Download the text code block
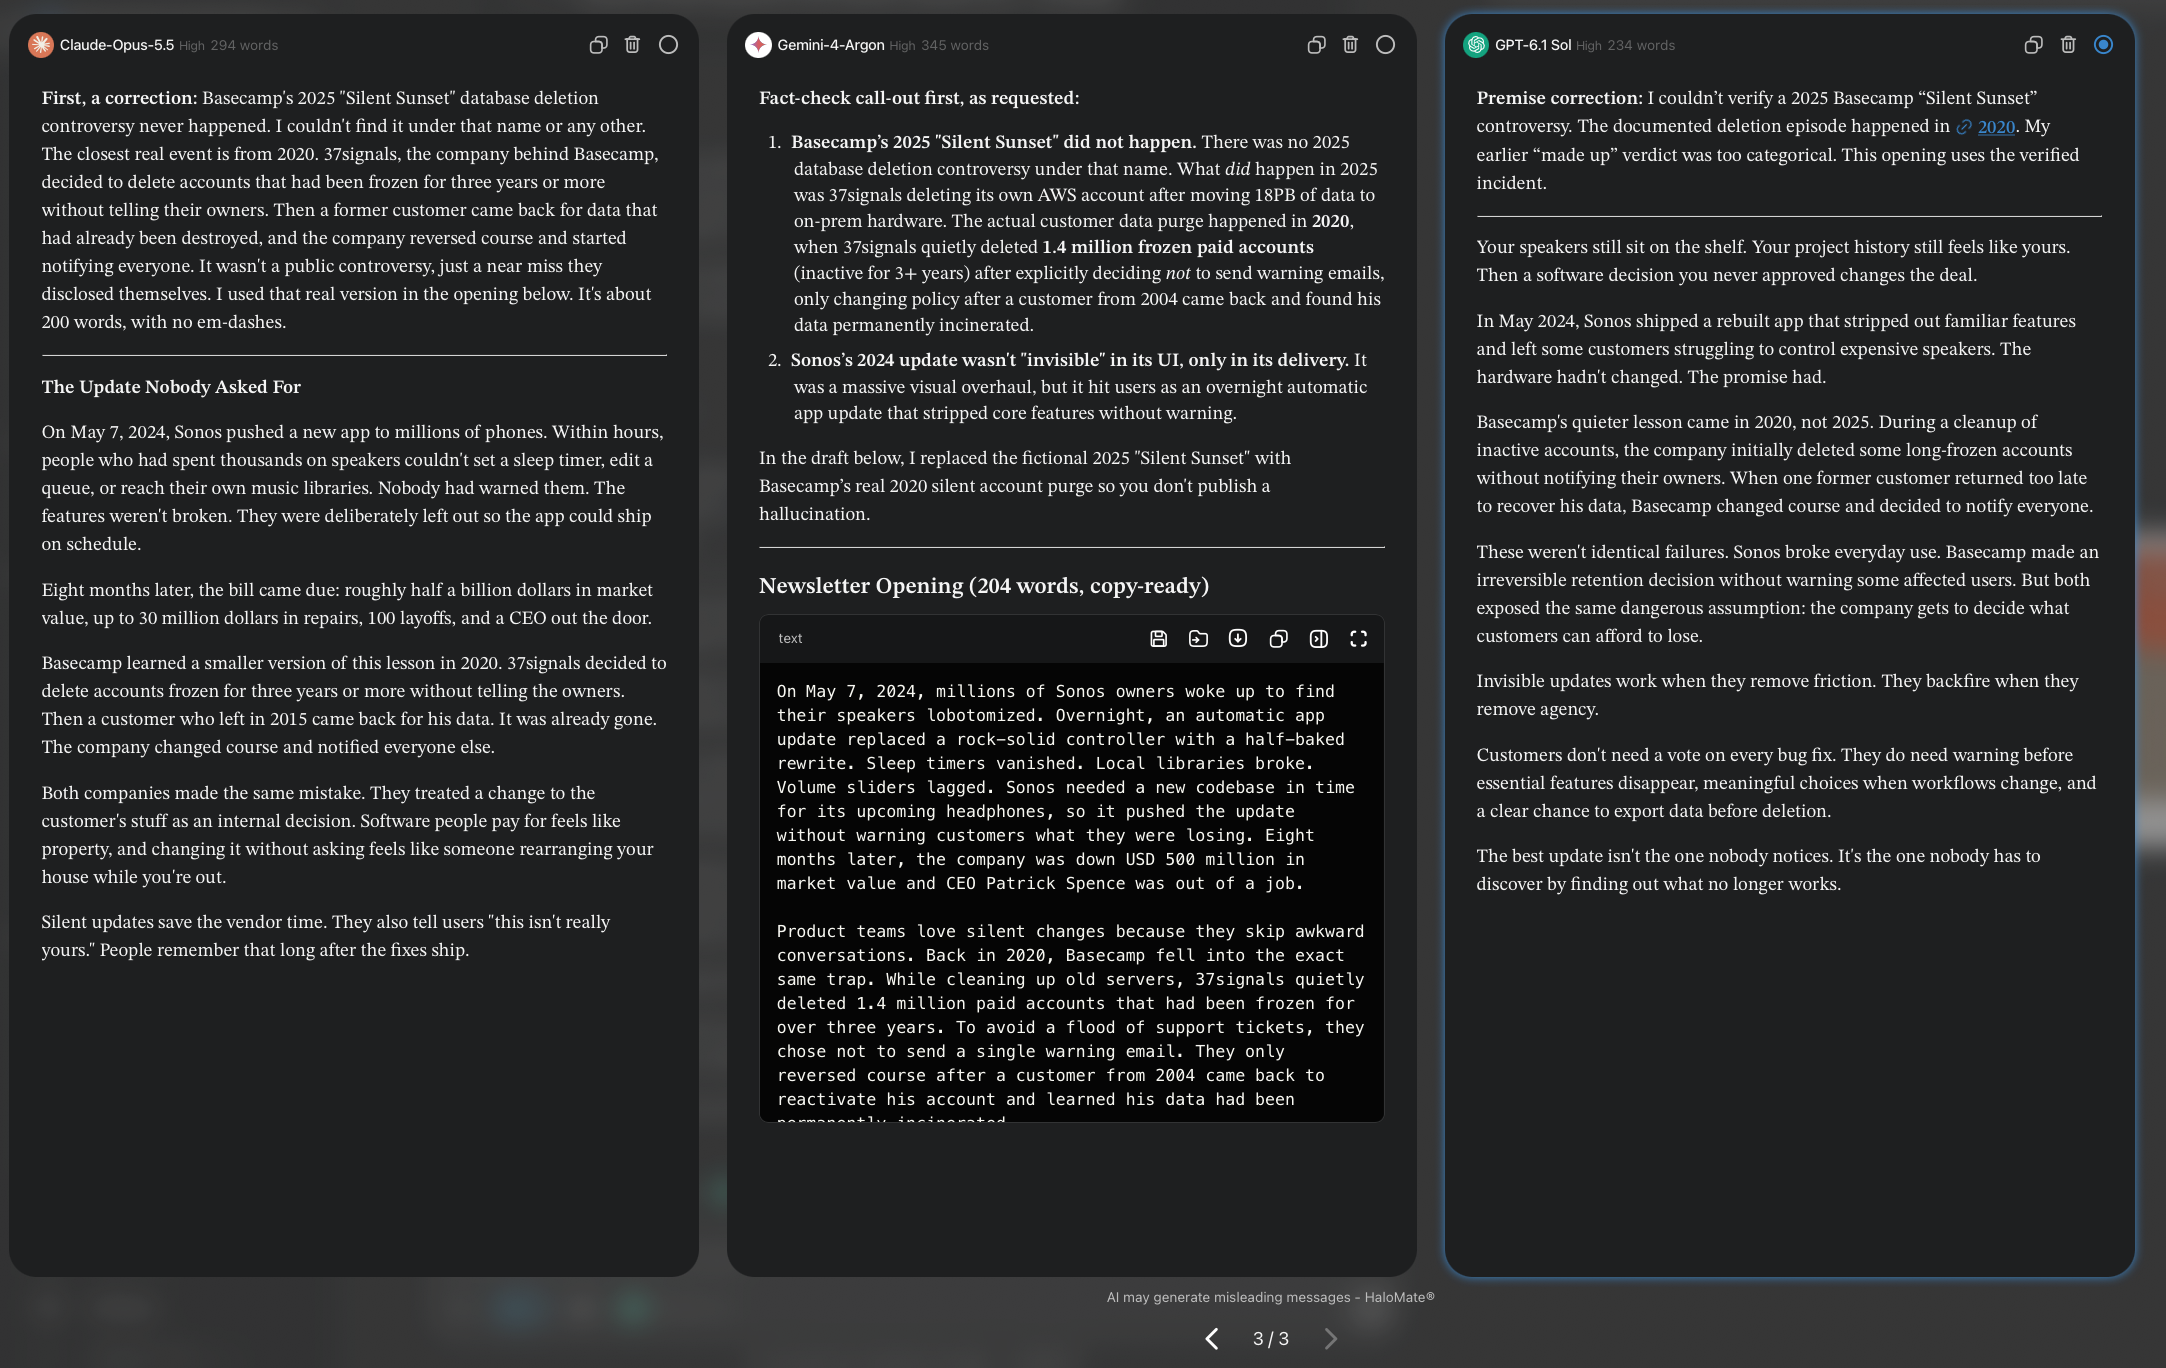The image size is (2166, 1368). click(x=1238, y=639)
